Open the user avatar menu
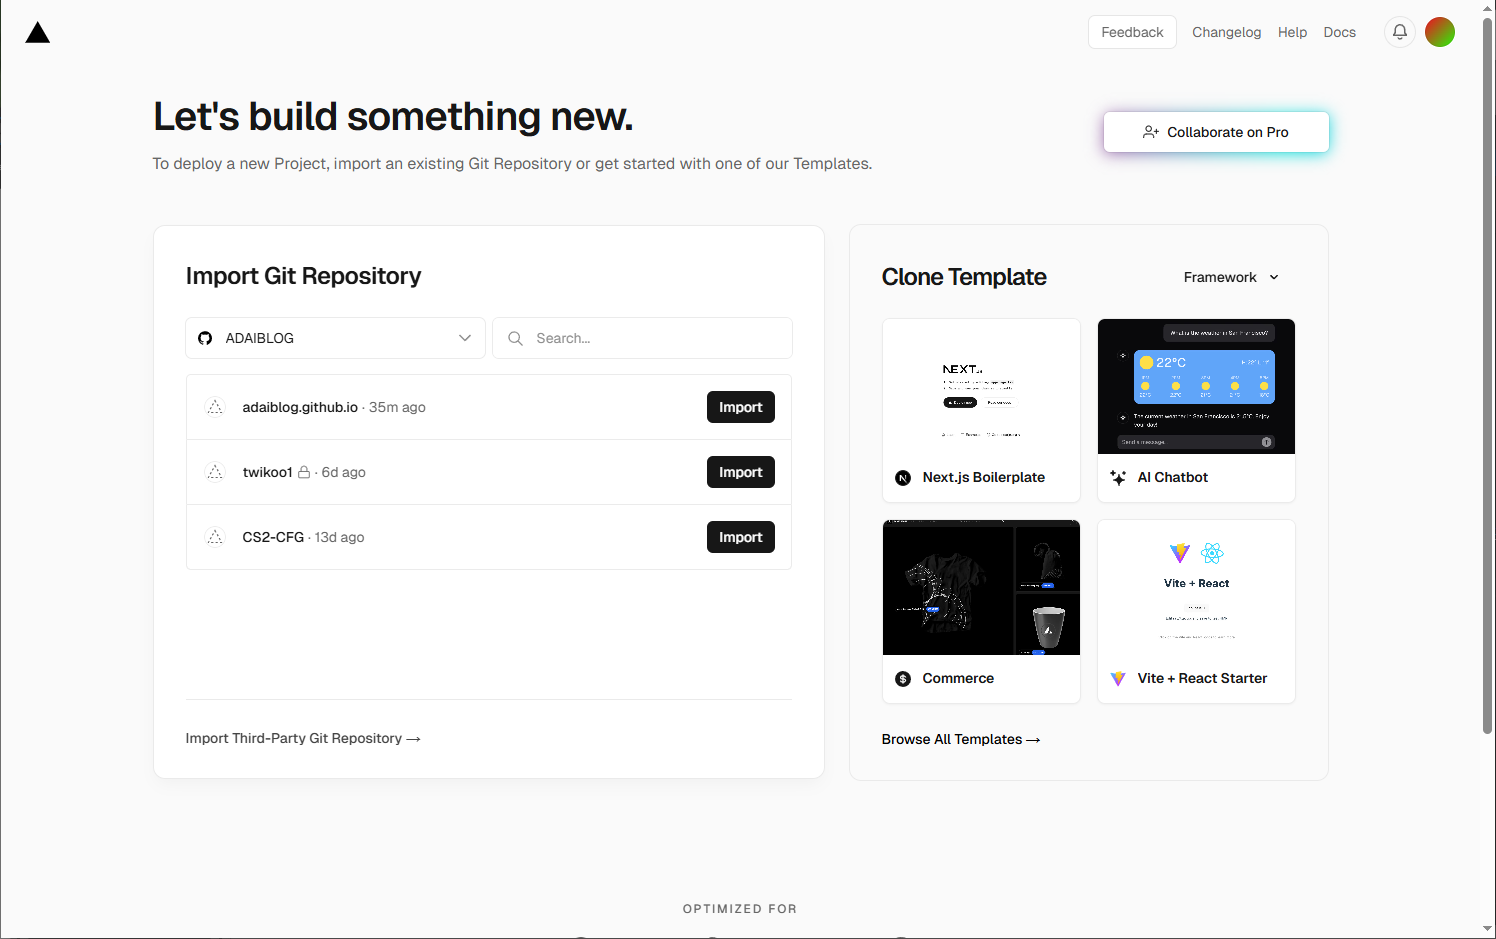Viewport: 1496px width, 939px height. click(x=1439, y=32)
